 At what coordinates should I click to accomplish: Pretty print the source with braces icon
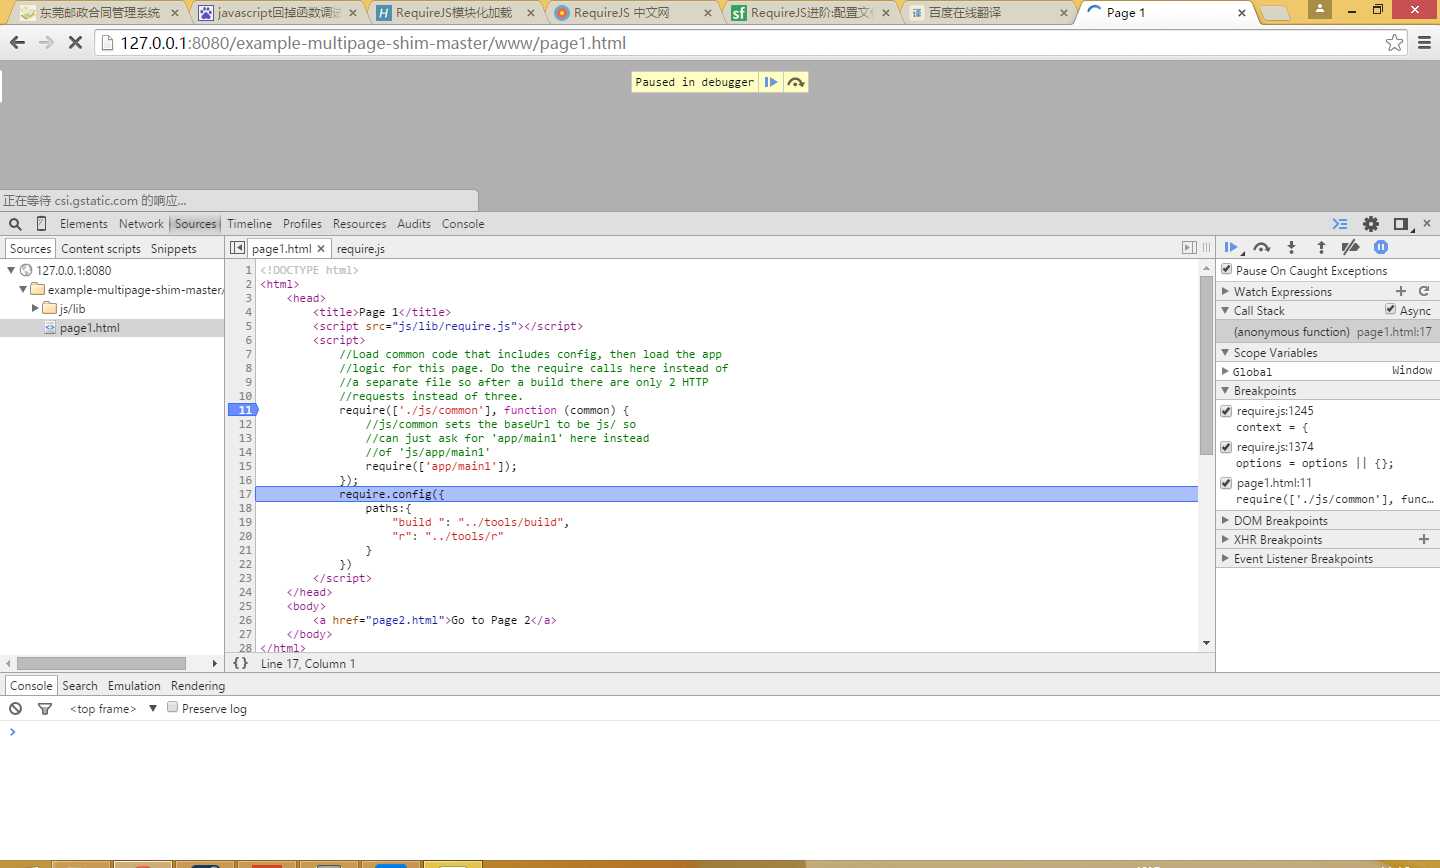point(240,663)
